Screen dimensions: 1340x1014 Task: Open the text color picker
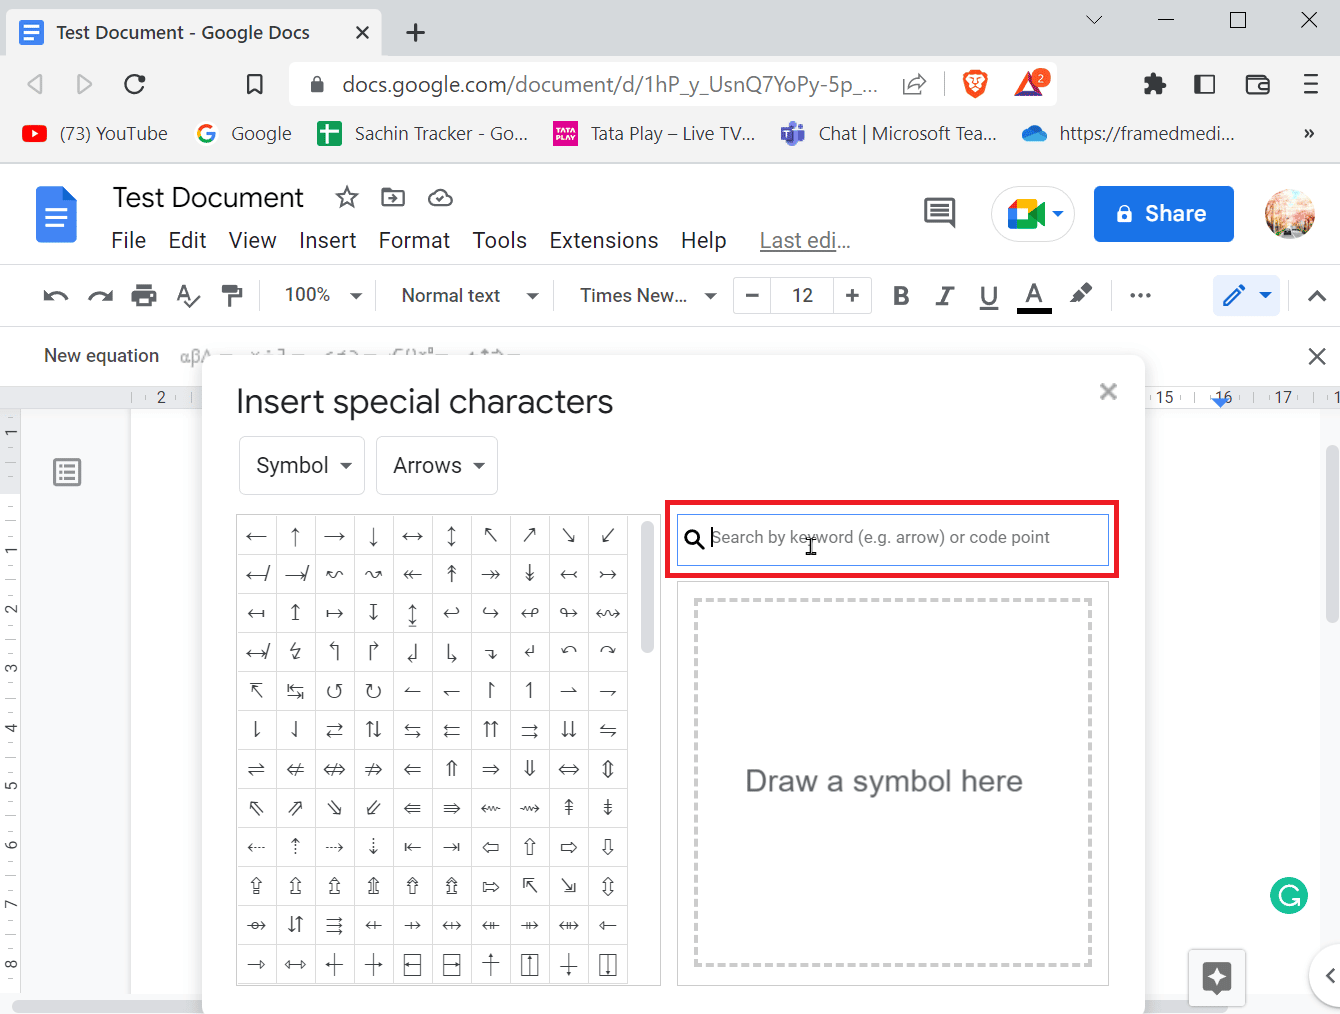pos(1034,296)
